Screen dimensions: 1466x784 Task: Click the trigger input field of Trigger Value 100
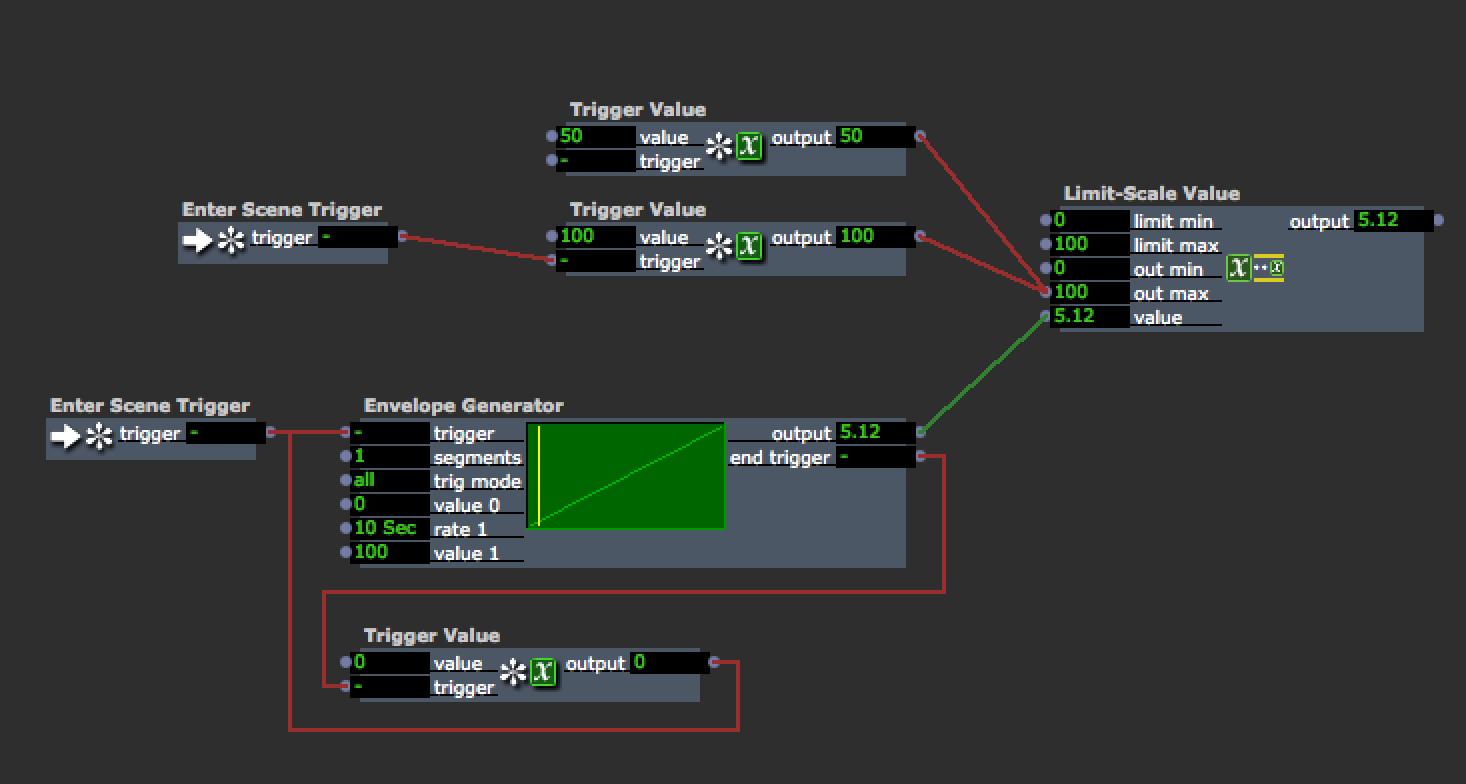coord(596,260)
